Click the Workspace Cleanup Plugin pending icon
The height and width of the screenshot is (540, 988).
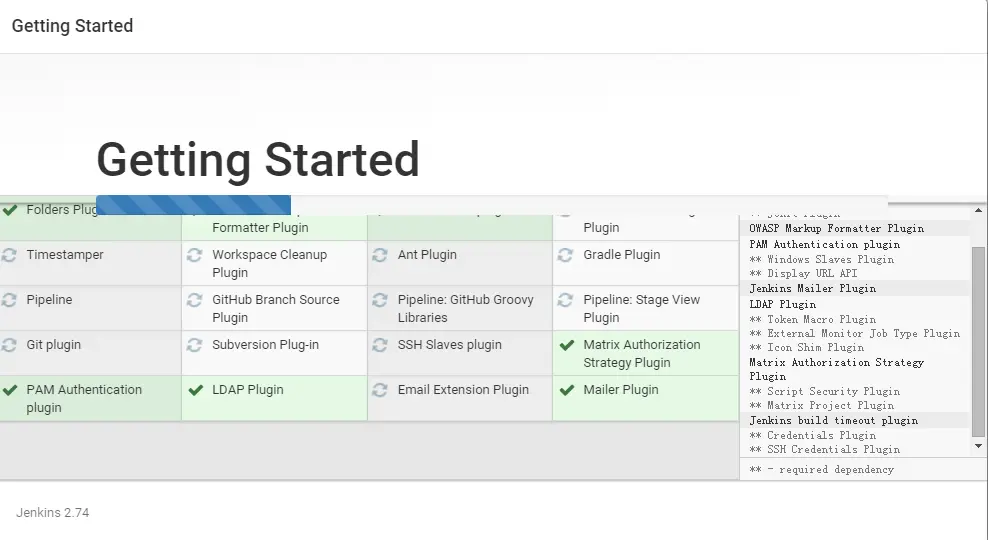194,255
